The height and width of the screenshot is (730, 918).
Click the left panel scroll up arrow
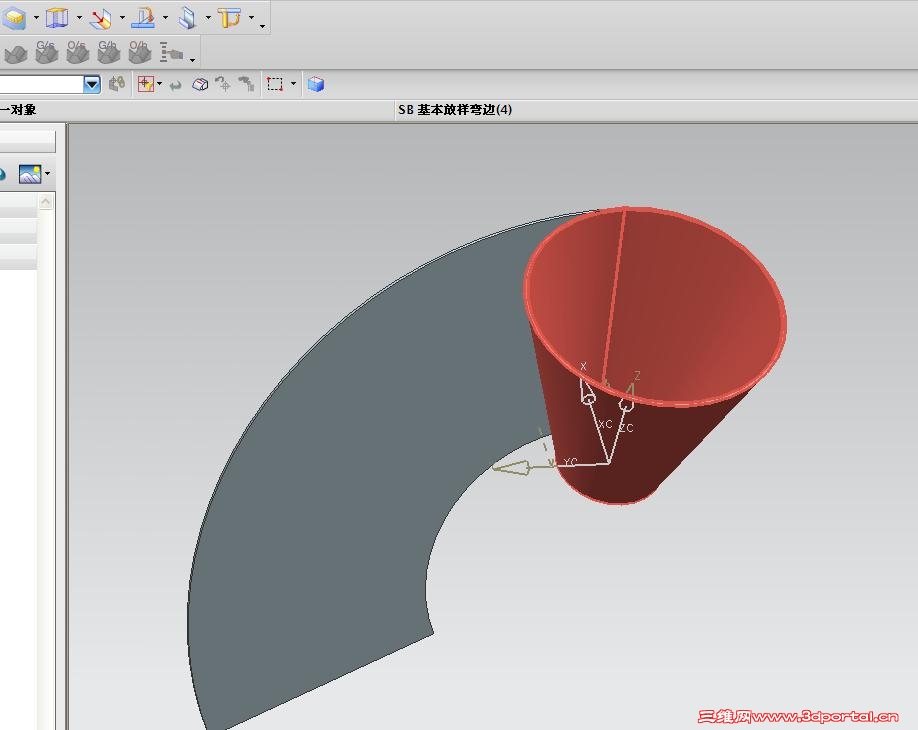point(46,202)
